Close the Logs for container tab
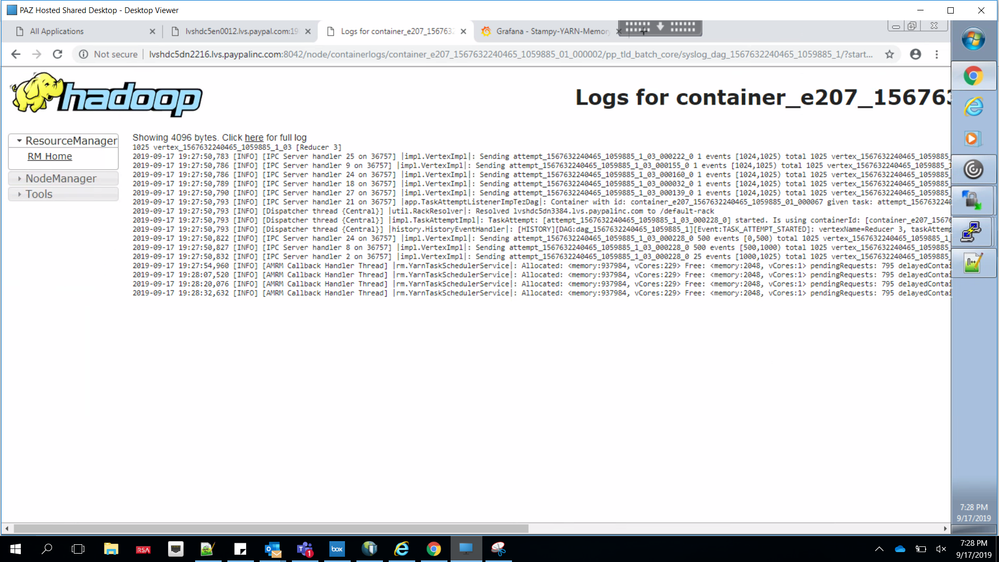Viewport: 999px width, 562px height. [463, 31]
